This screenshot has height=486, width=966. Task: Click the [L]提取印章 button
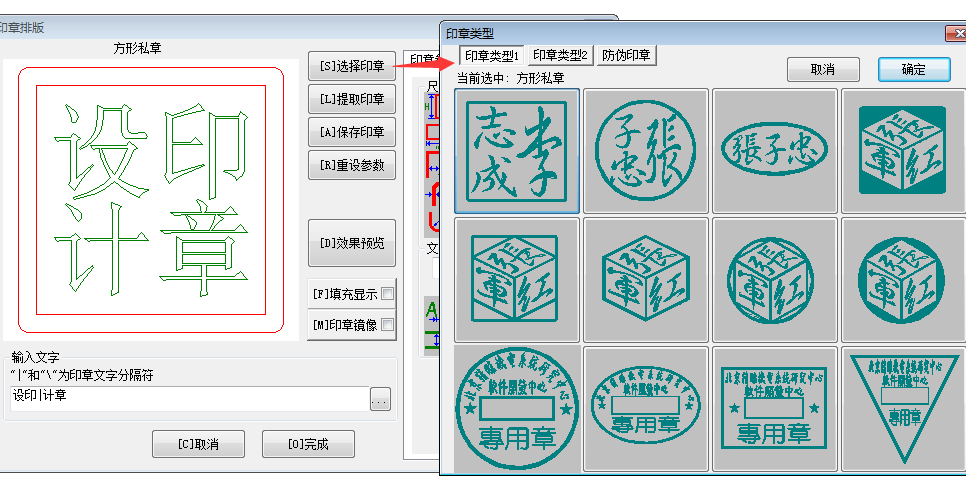coord(352,99)
